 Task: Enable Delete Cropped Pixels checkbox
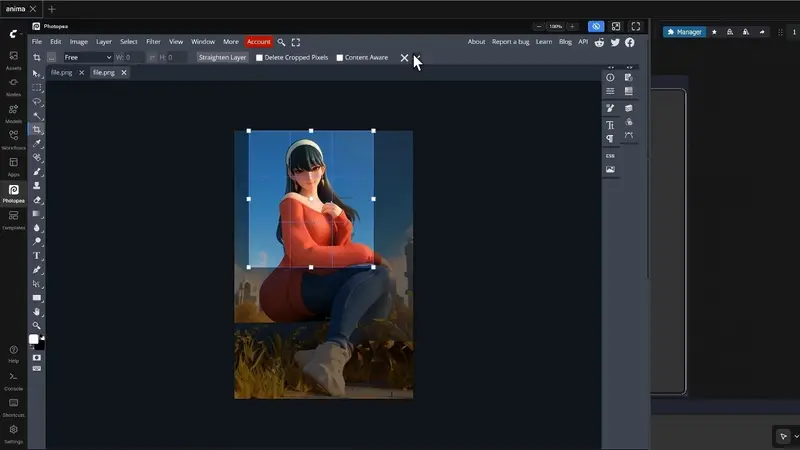259,58
